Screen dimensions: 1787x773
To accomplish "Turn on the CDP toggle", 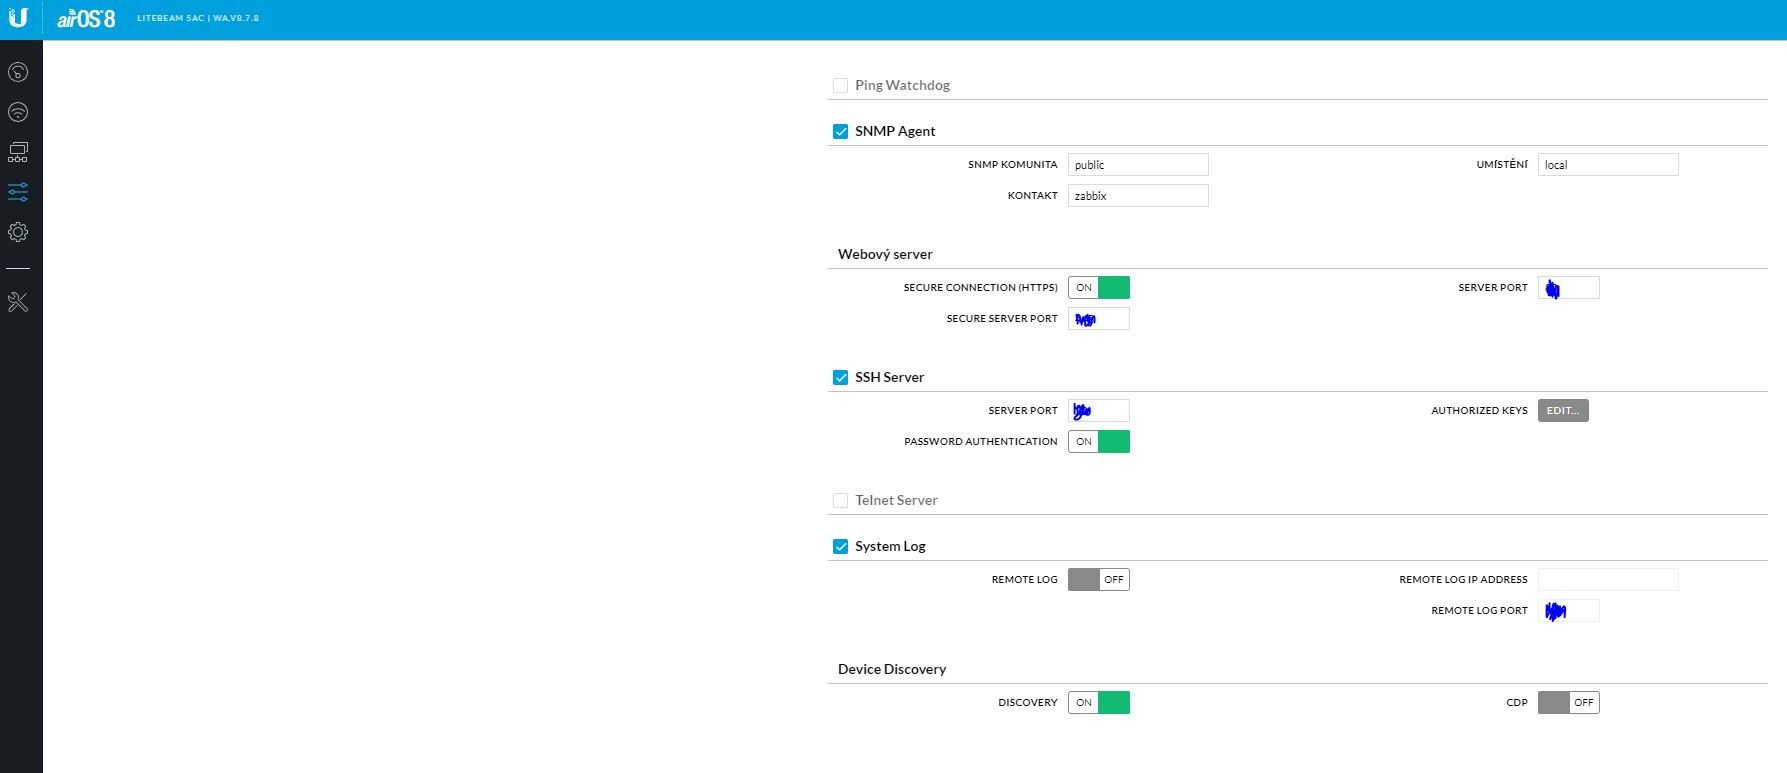I will coord(1568,703).
